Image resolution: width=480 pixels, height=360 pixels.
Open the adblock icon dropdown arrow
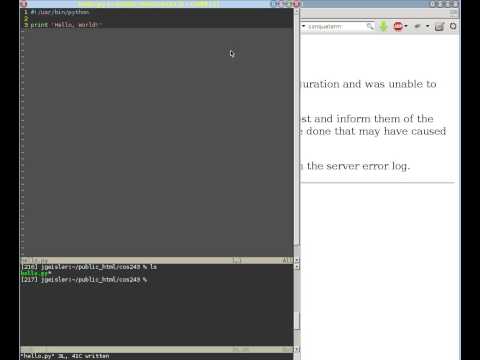pos(406,26)
